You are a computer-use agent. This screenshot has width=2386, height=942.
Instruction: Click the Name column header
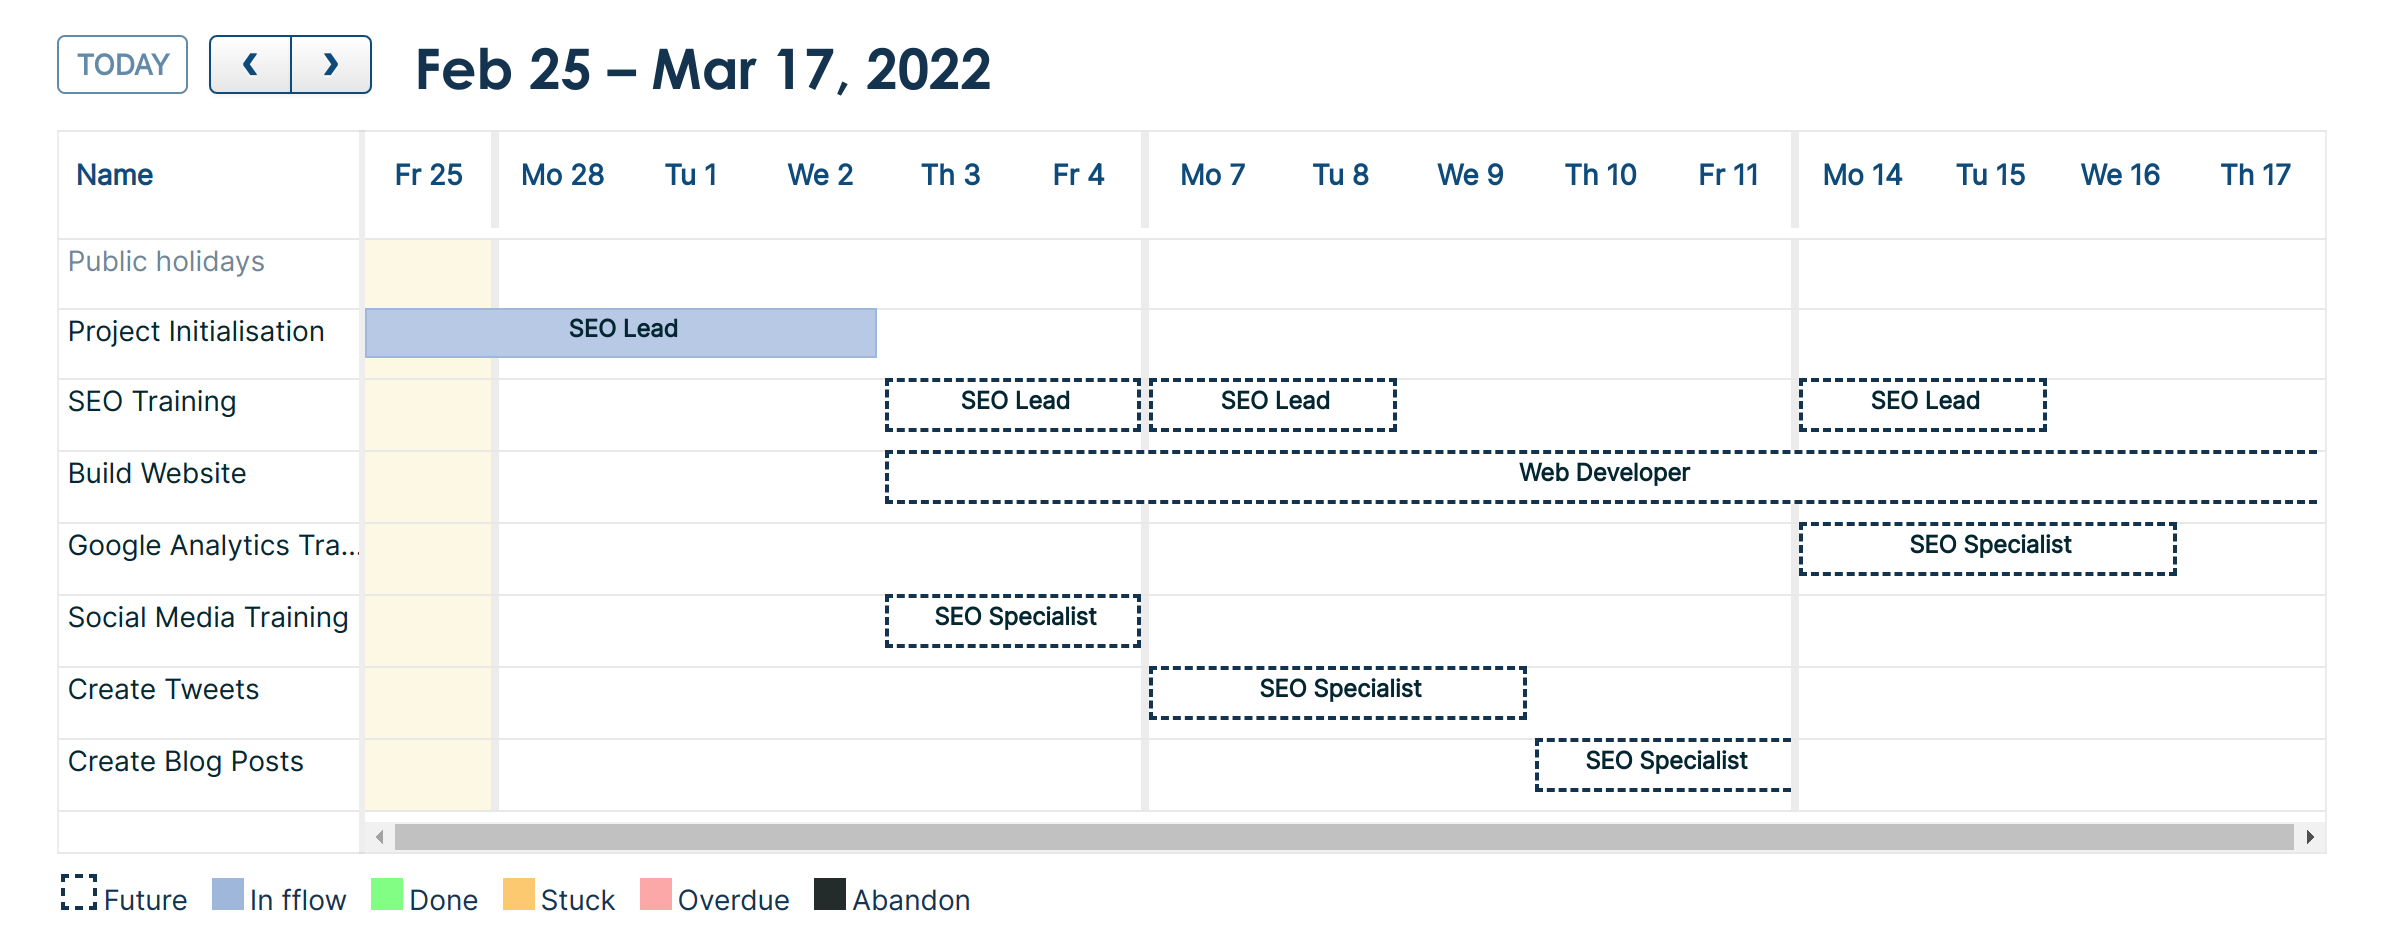pyautogui.click(x=115, y=175)
